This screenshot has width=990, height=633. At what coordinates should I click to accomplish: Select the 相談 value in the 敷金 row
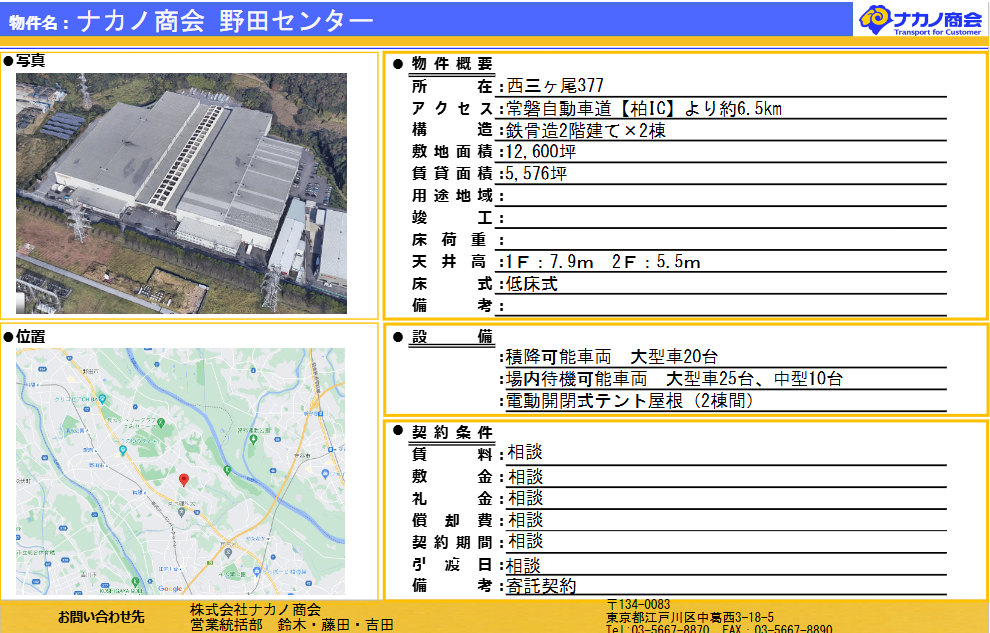525,477
